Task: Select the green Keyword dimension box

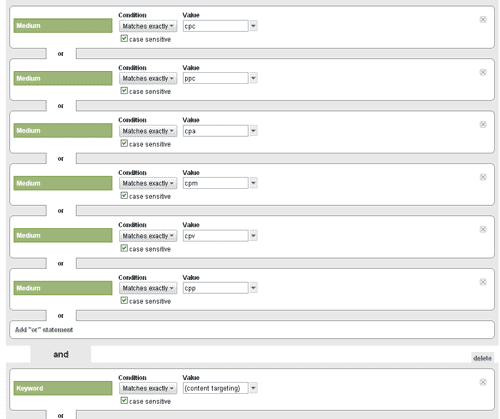Action: point(63,388)
